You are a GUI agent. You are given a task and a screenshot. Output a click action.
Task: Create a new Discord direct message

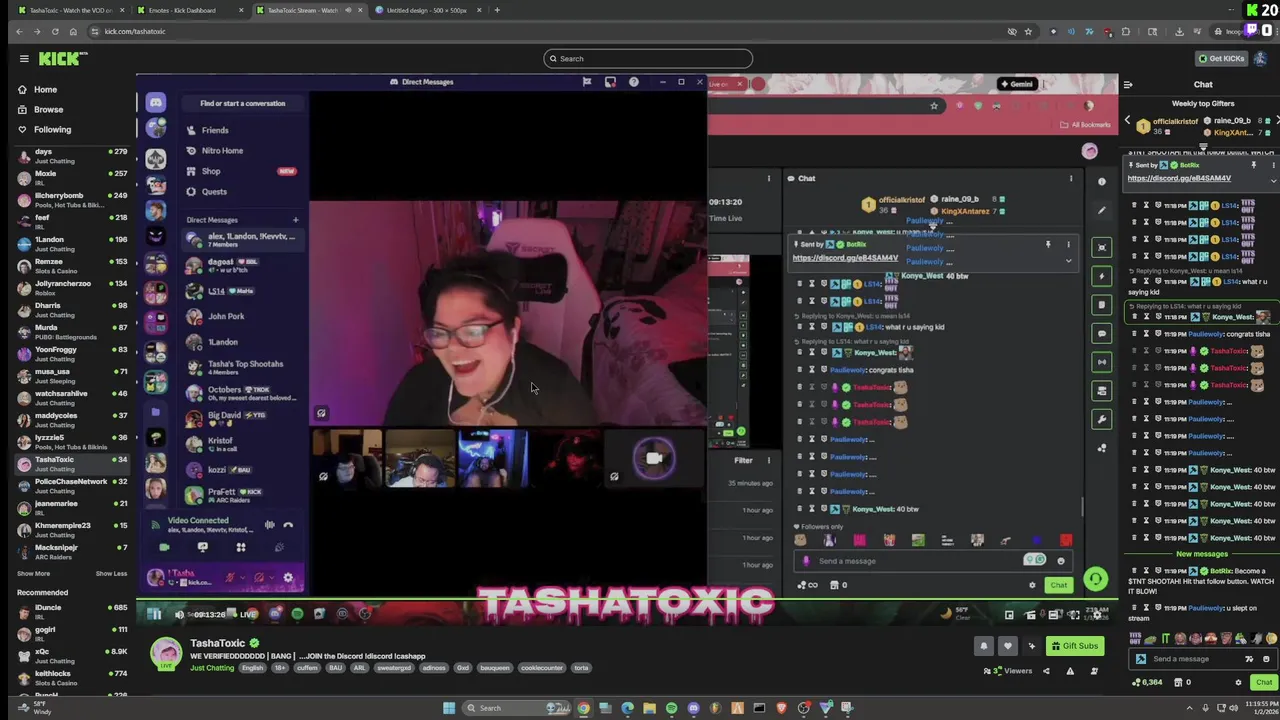click(295, 220)
